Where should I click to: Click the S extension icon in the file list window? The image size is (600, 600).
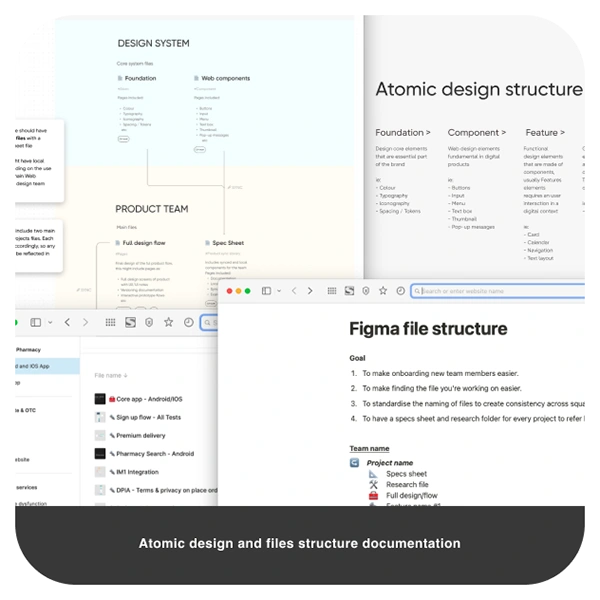[130, 323]
